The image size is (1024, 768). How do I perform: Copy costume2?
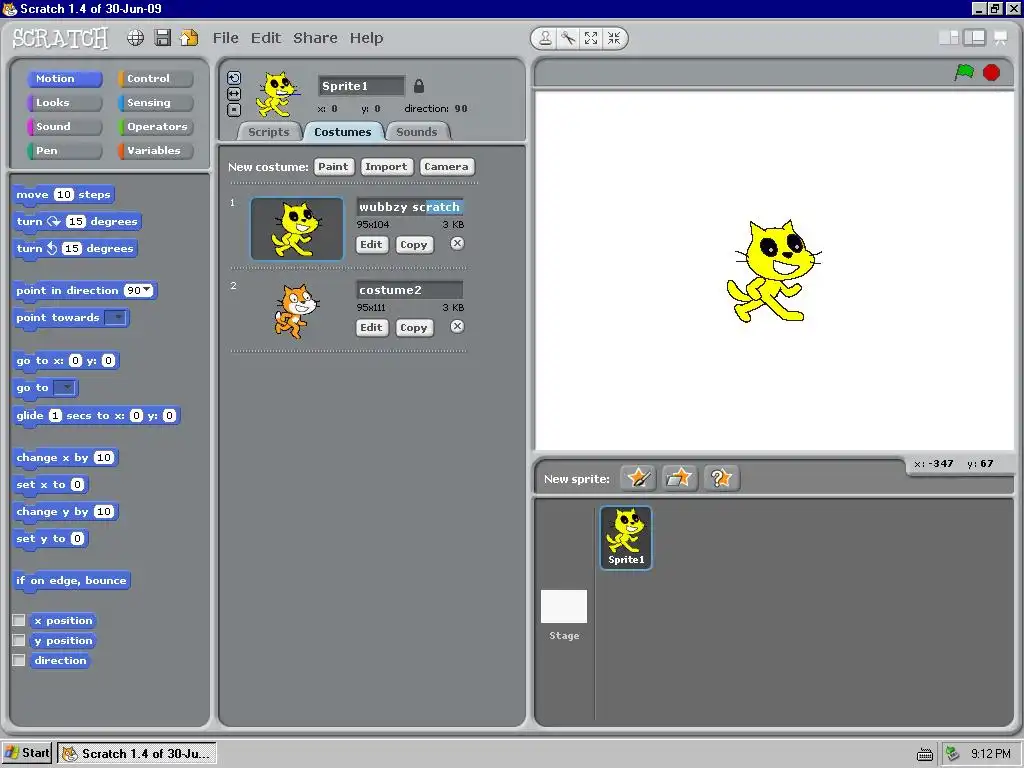coord(413,327)
